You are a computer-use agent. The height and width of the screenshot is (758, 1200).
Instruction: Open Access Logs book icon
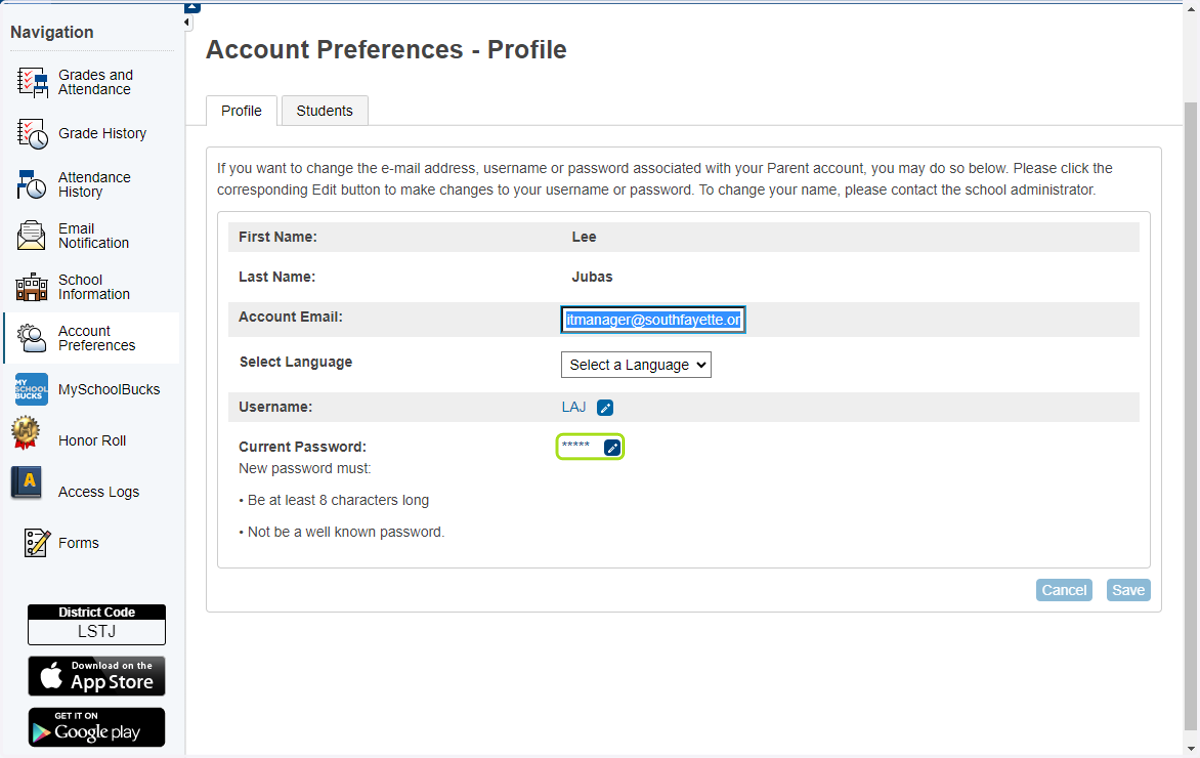tap(26, 483)
